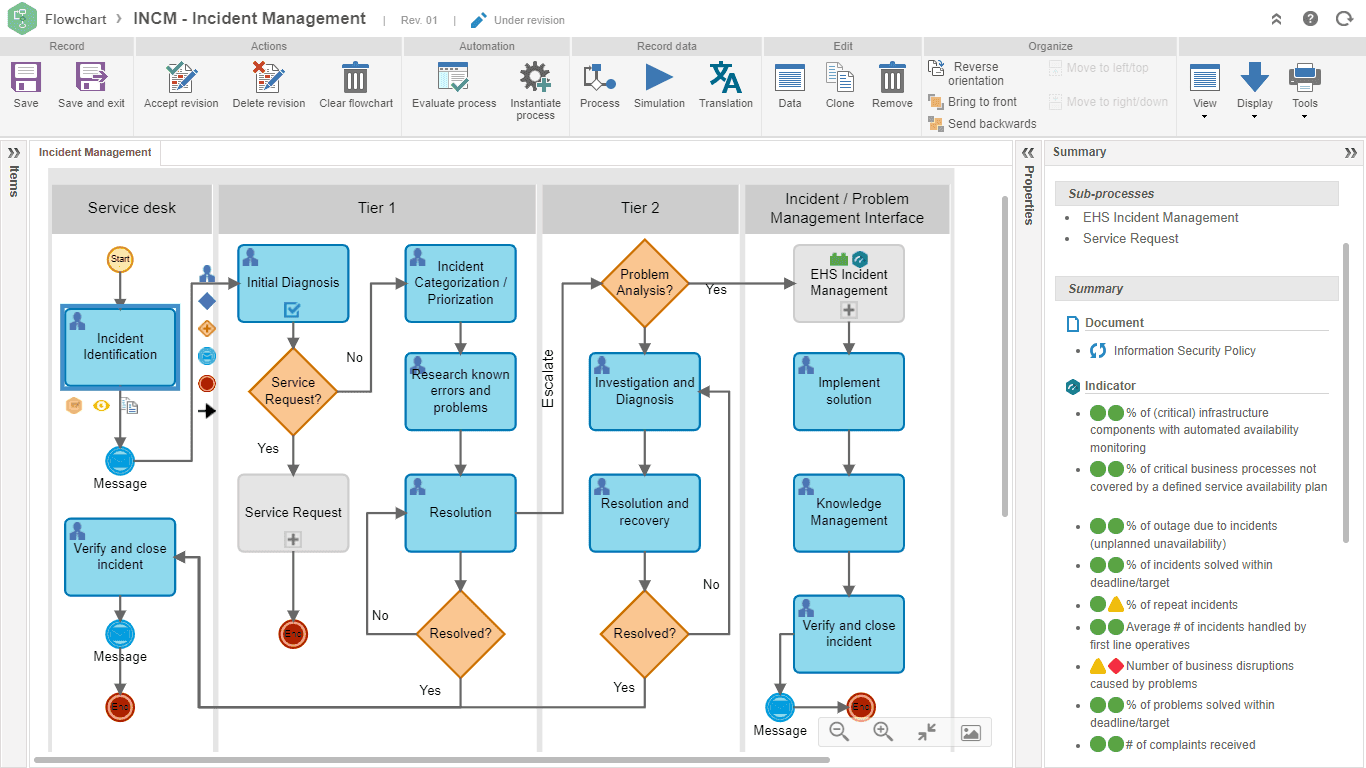Select the Service Request? decision gateway
Image resolution: width=1366 pixels, height=768 pixels.
pyautogui.click(x=293, y=391)
